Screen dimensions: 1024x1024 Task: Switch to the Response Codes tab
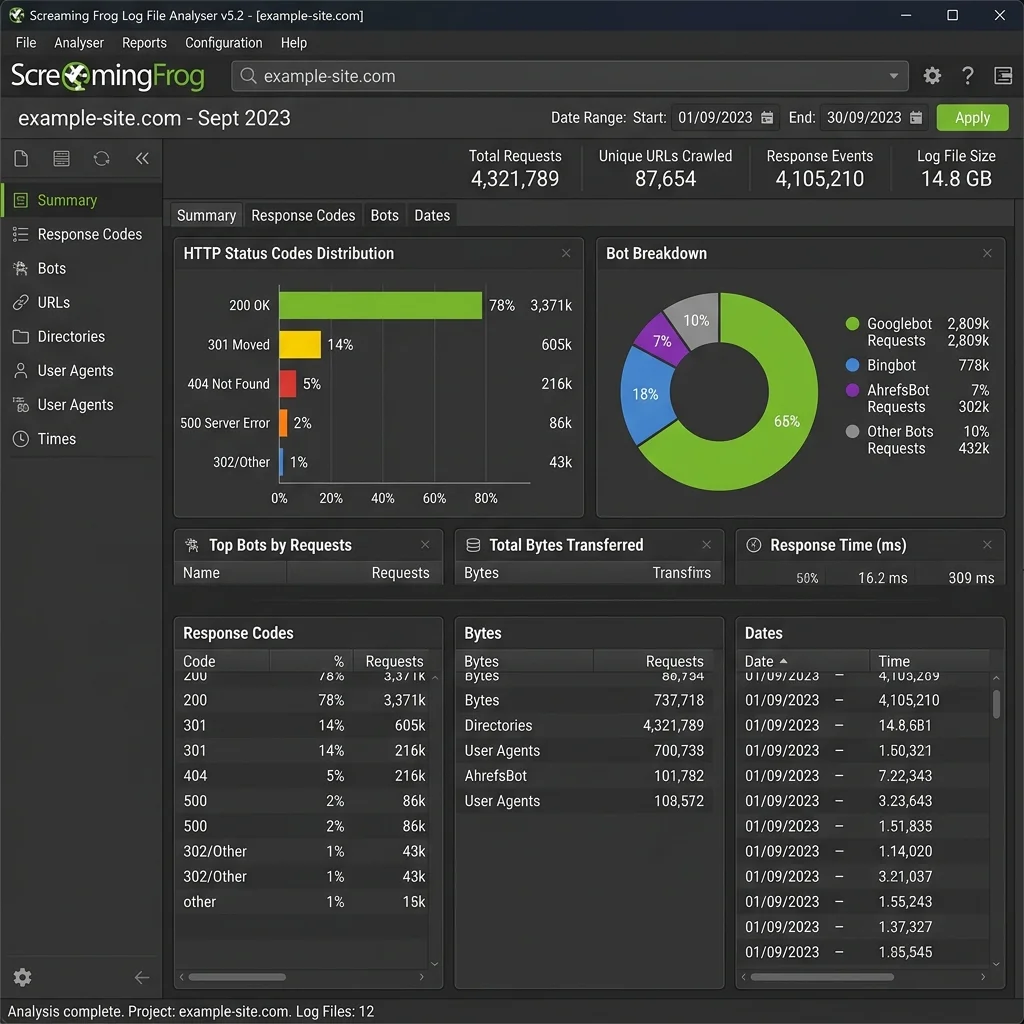pyautogui.click(x=303, y=216)
